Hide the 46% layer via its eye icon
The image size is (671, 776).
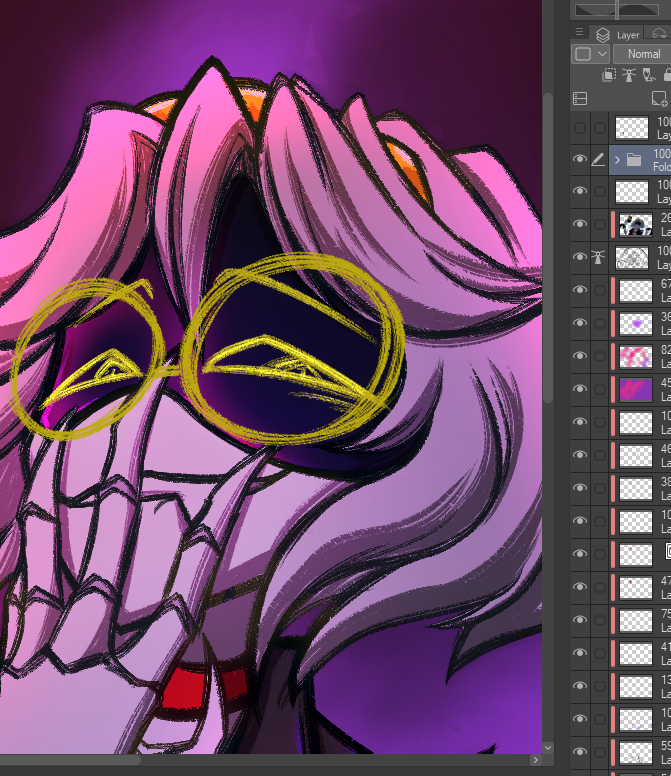coord(579,455)
